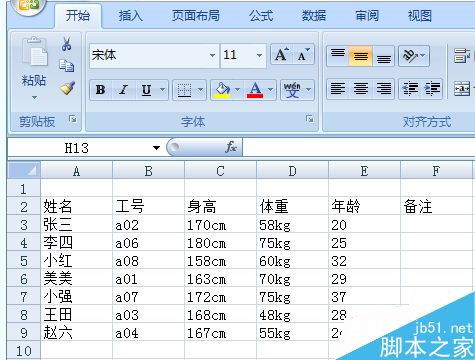The height and width of the screenshot is (360, 475).
Task: Align text left
Action: 338,89
